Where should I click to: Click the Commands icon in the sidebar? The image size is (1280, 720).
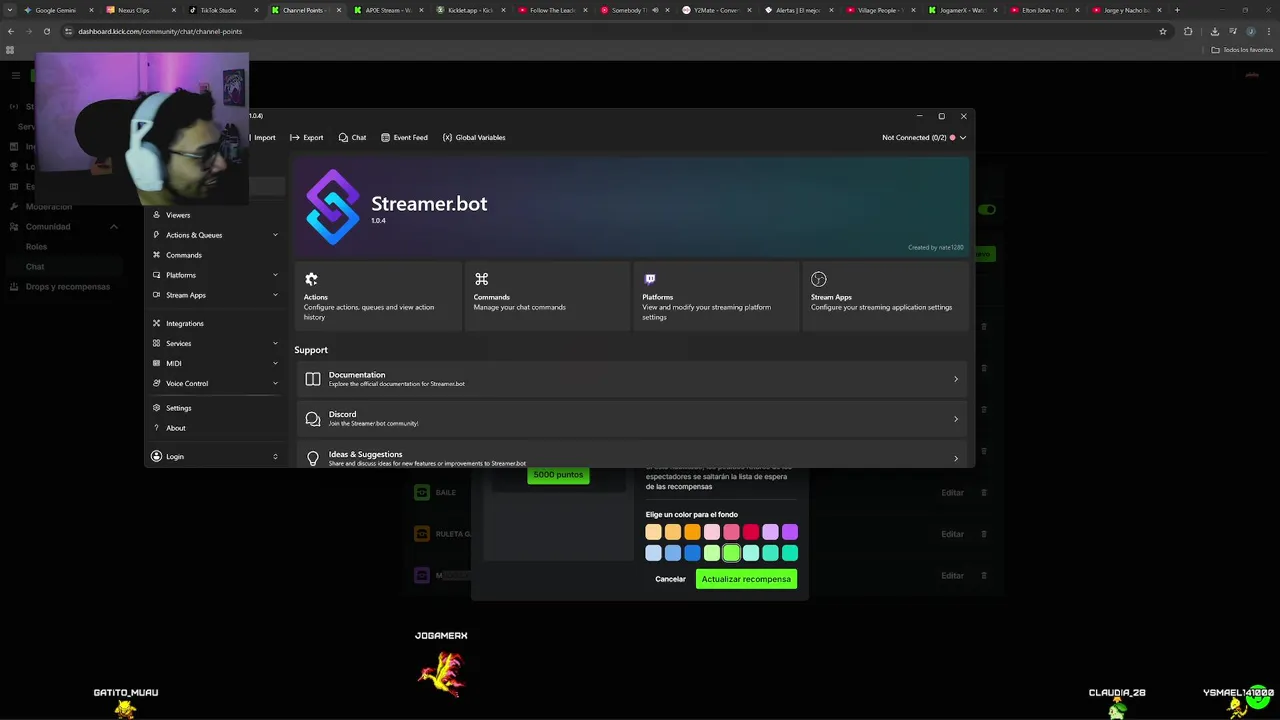pyautogui.click(x=156, y=255)
